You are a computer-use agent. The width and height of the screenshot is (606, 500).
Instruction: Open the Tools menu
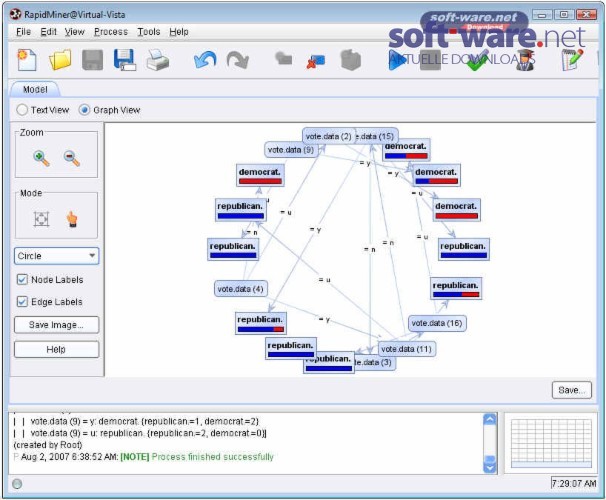click(x=149, y=32)
